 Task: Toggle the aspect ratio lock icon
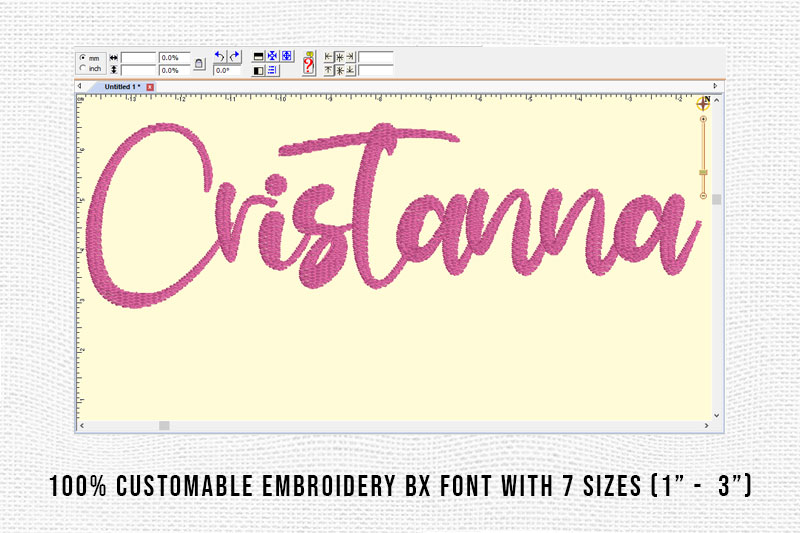(x=199, y=64)
